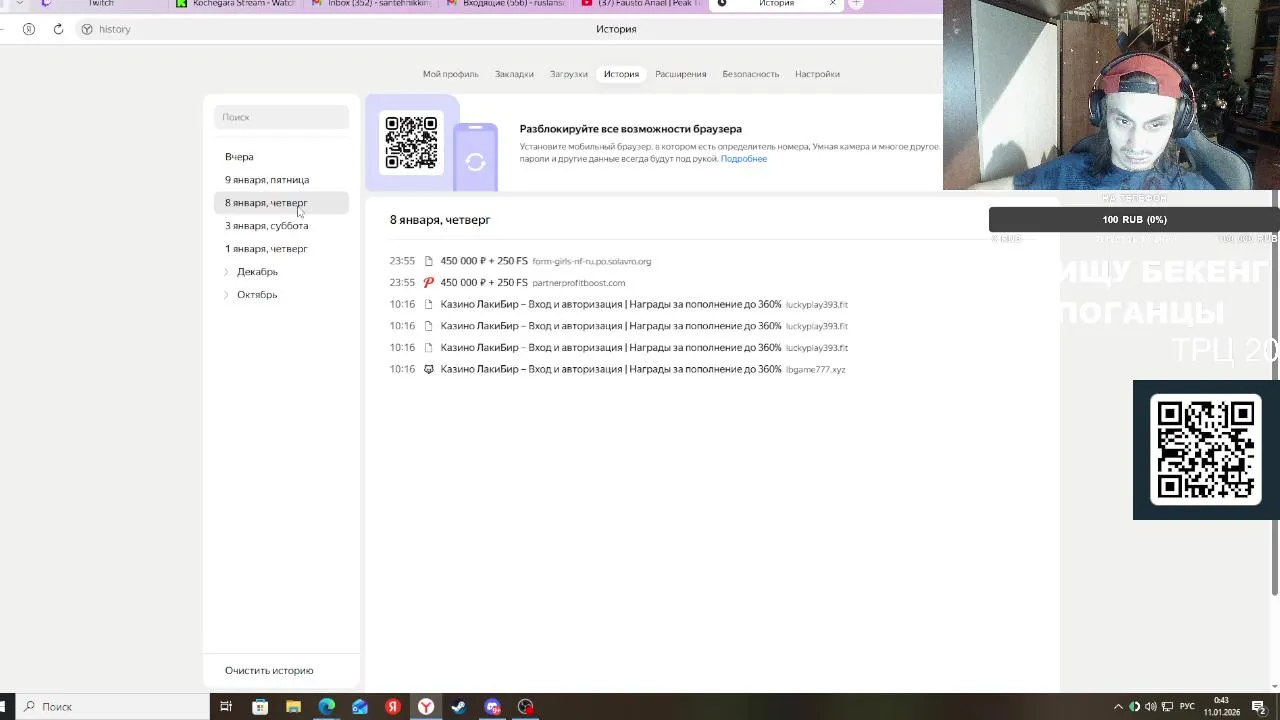
Task: Open the network icon in tray
Action: pos(1168,707)
